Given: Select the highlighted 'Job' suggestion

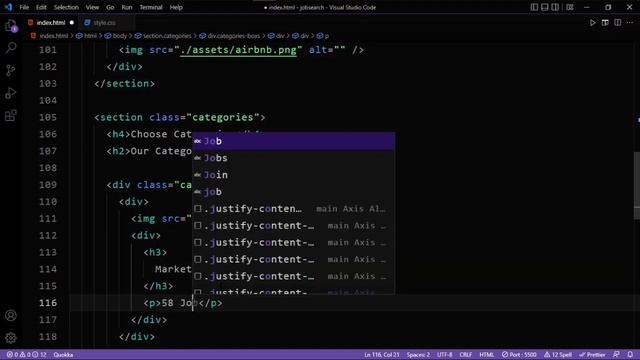Looking at the screenshot, I should 293,141.
